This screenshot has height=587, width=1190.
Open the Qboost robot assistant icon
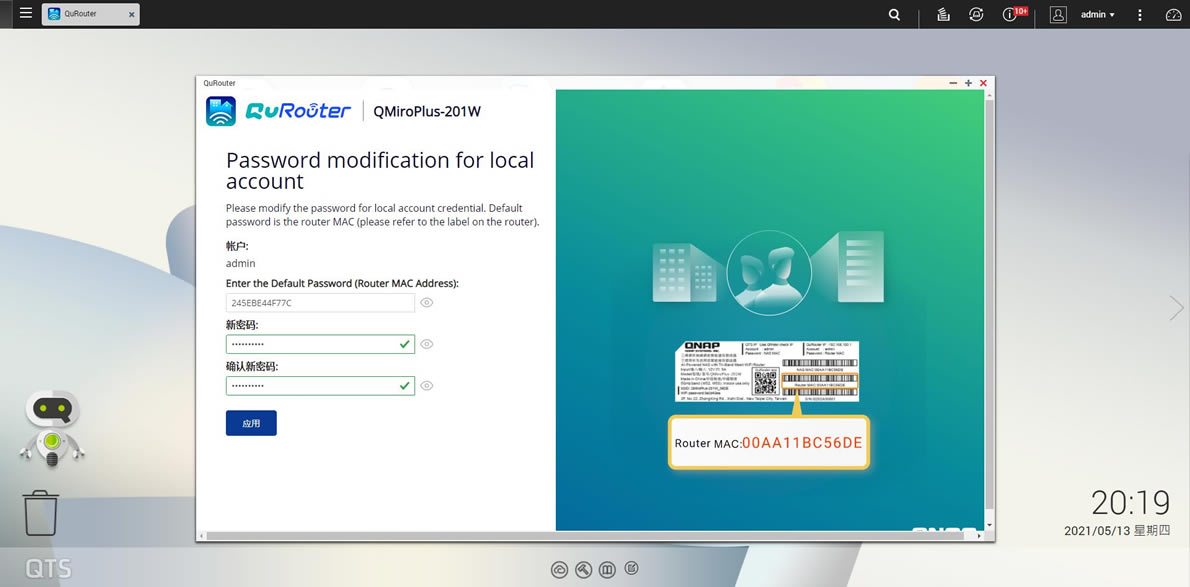point(52,428)
